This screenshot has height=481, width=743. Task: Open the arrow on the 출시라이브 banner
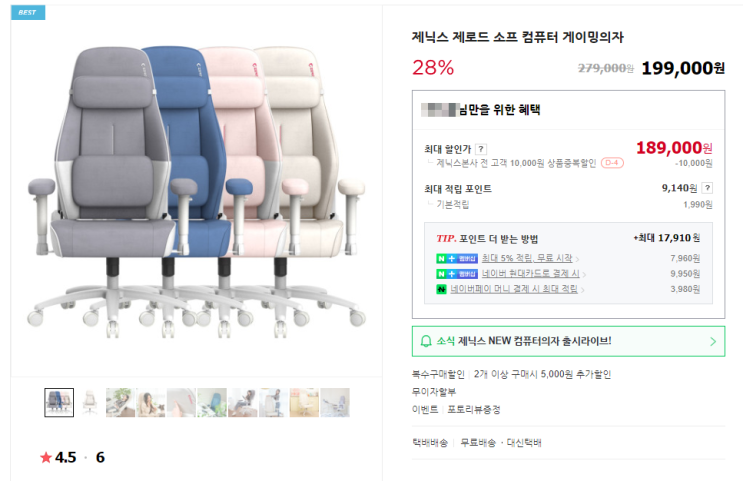(x=713, y=342)
